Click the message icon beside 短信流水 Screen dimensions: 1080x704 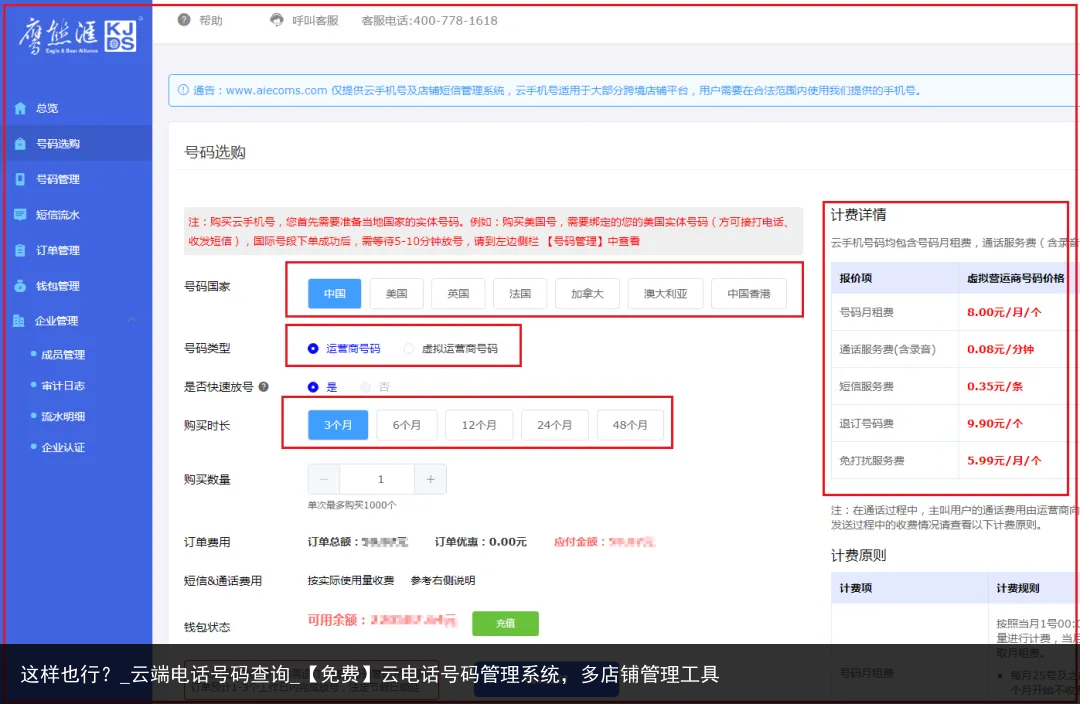pyautogui.click(x=20, y=215)
